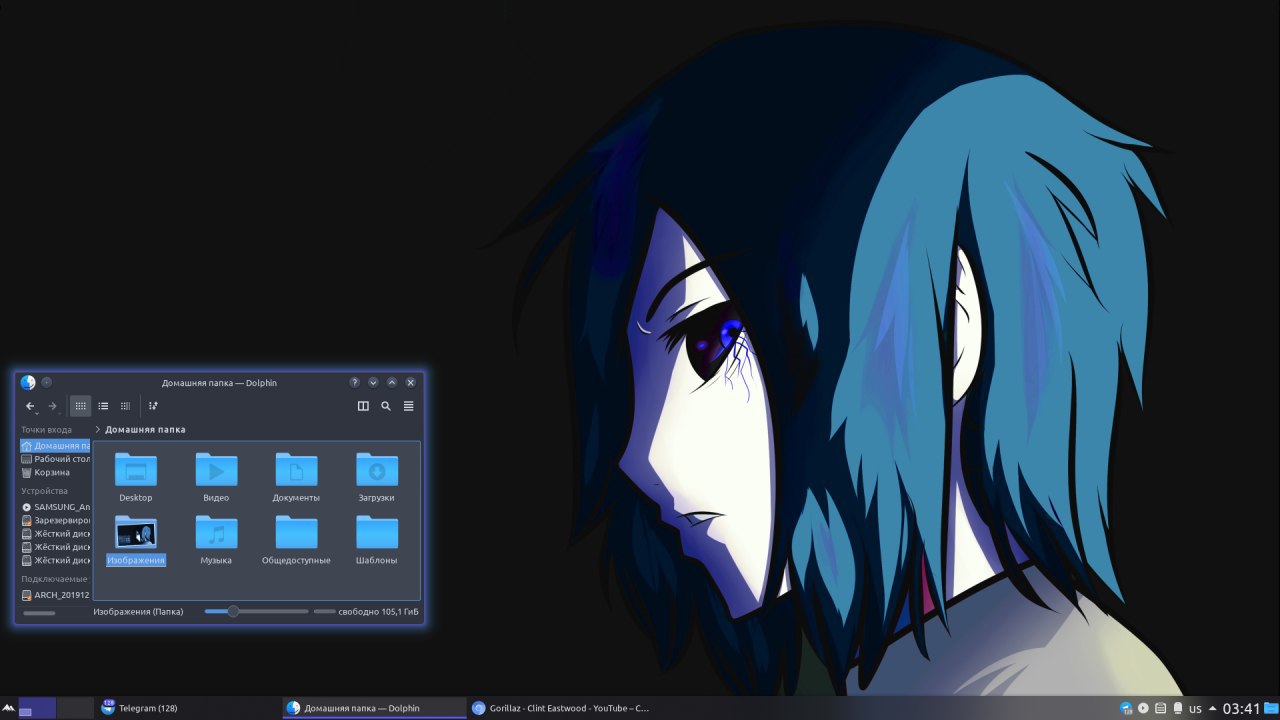
Task: Select the Desktop folder icon
Action: pos(136,470)
